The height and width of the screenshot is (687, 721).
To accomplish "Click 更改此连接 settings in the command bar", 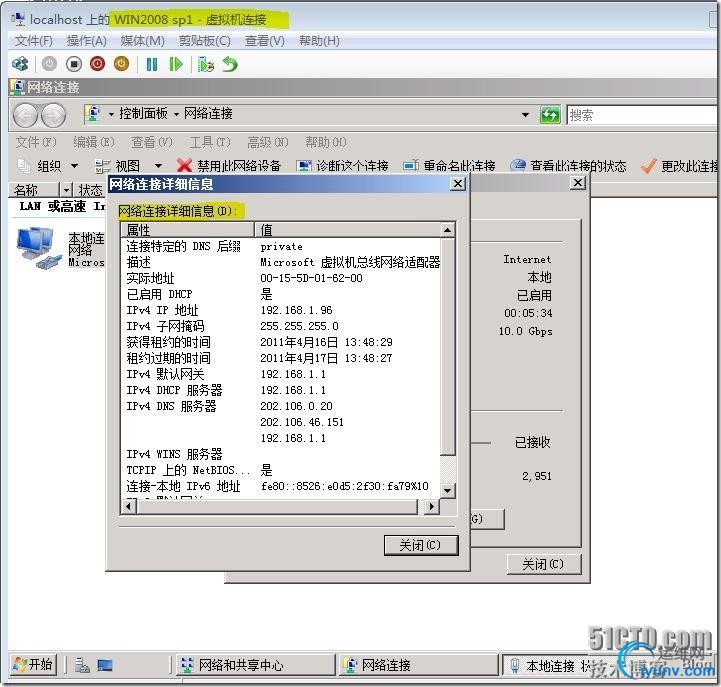I will (680, 166).
